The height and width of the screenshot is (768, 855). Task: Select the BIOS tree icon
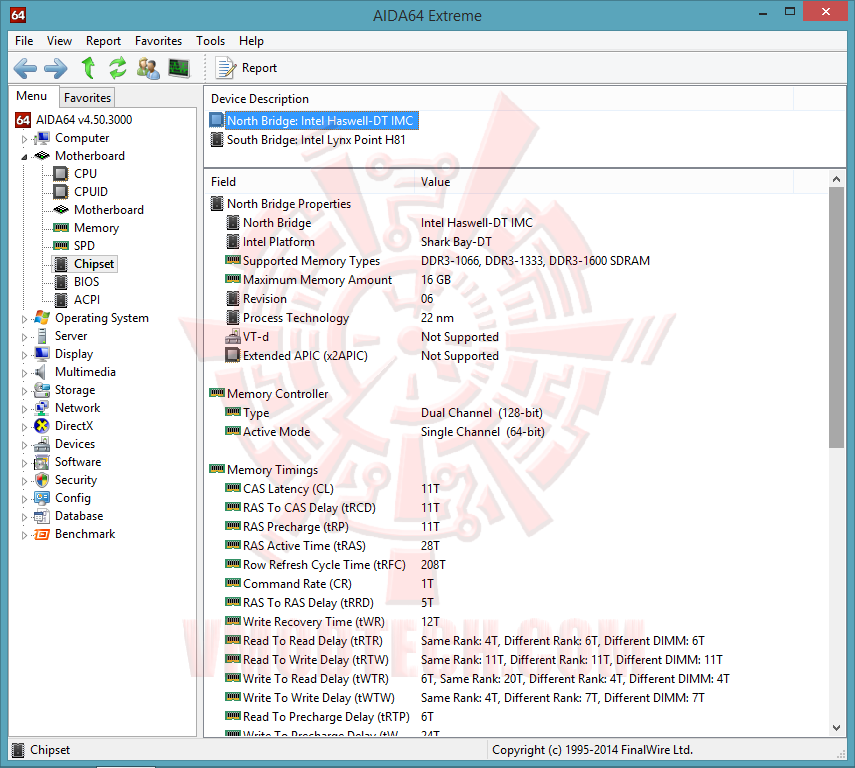(61, 282)
